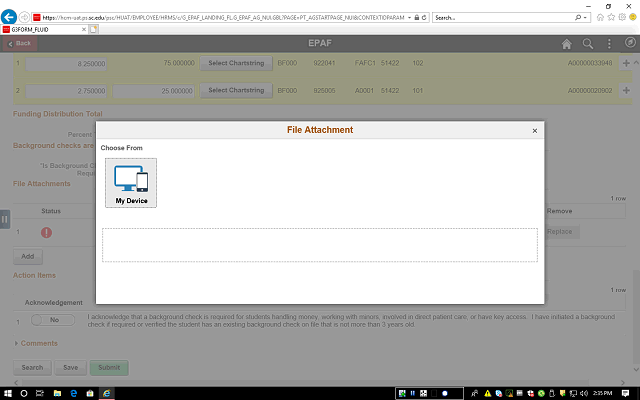Open the EPAF home icon

click(567, 44)
